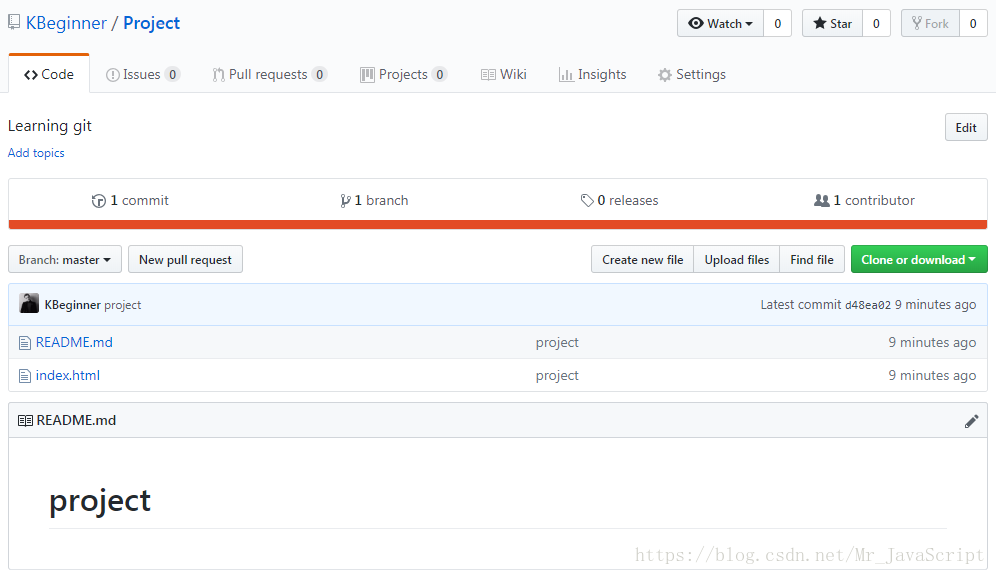Open the KBeginner user profile link
Viewport: 996px width, 575px height.
(66, 23)
